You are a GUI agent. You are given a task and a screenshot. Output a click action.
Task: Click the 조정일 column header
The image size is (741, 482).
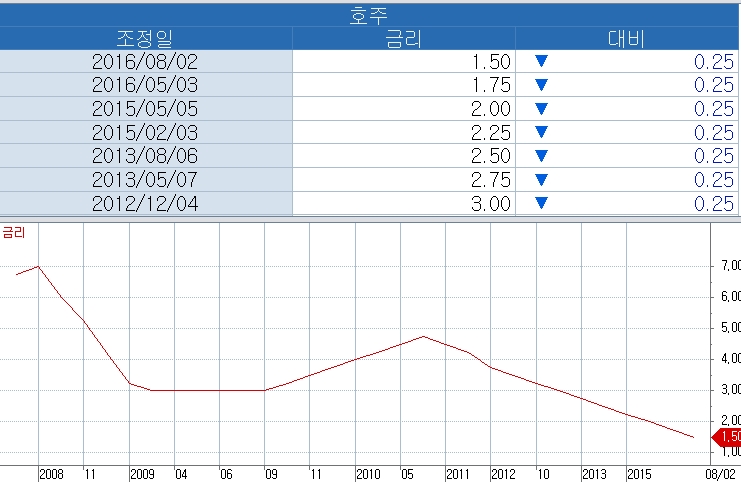coord(146,38)
